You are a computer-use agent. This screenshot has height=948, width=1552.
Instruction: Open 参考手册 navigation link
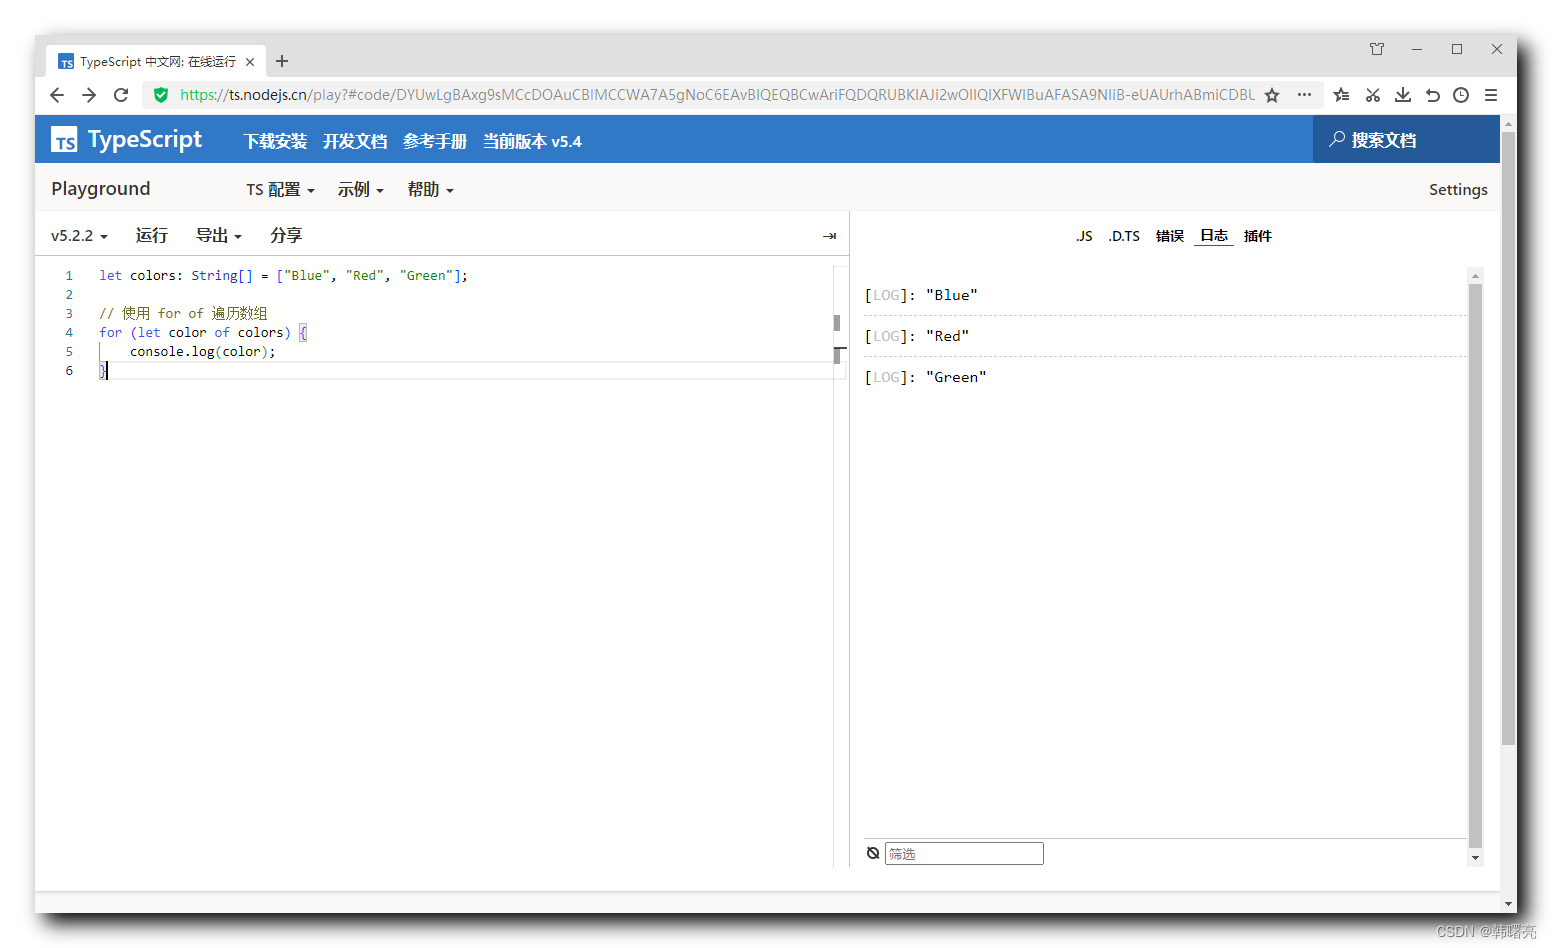coord(435,141)
